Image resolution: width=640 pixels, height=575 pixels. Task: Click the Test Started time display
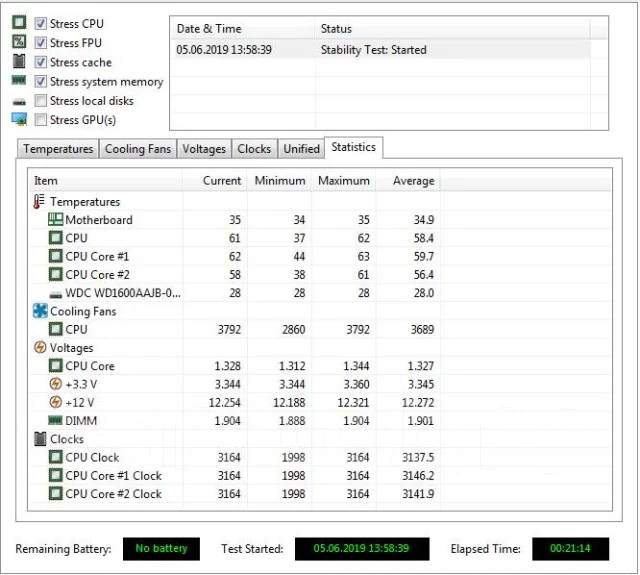(362, 548)
